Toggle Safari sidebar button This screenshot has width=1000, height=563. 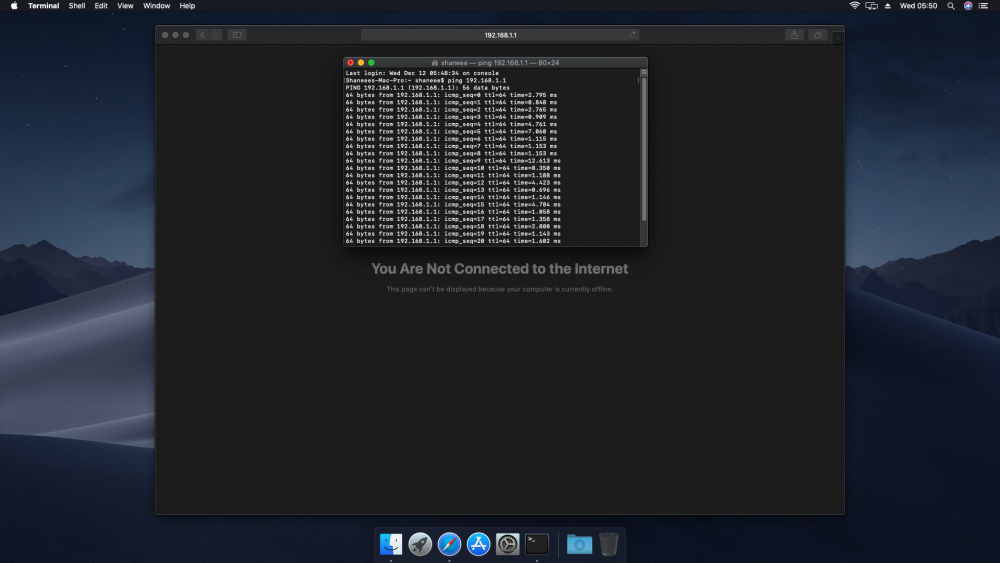click(x=237, y=35)
